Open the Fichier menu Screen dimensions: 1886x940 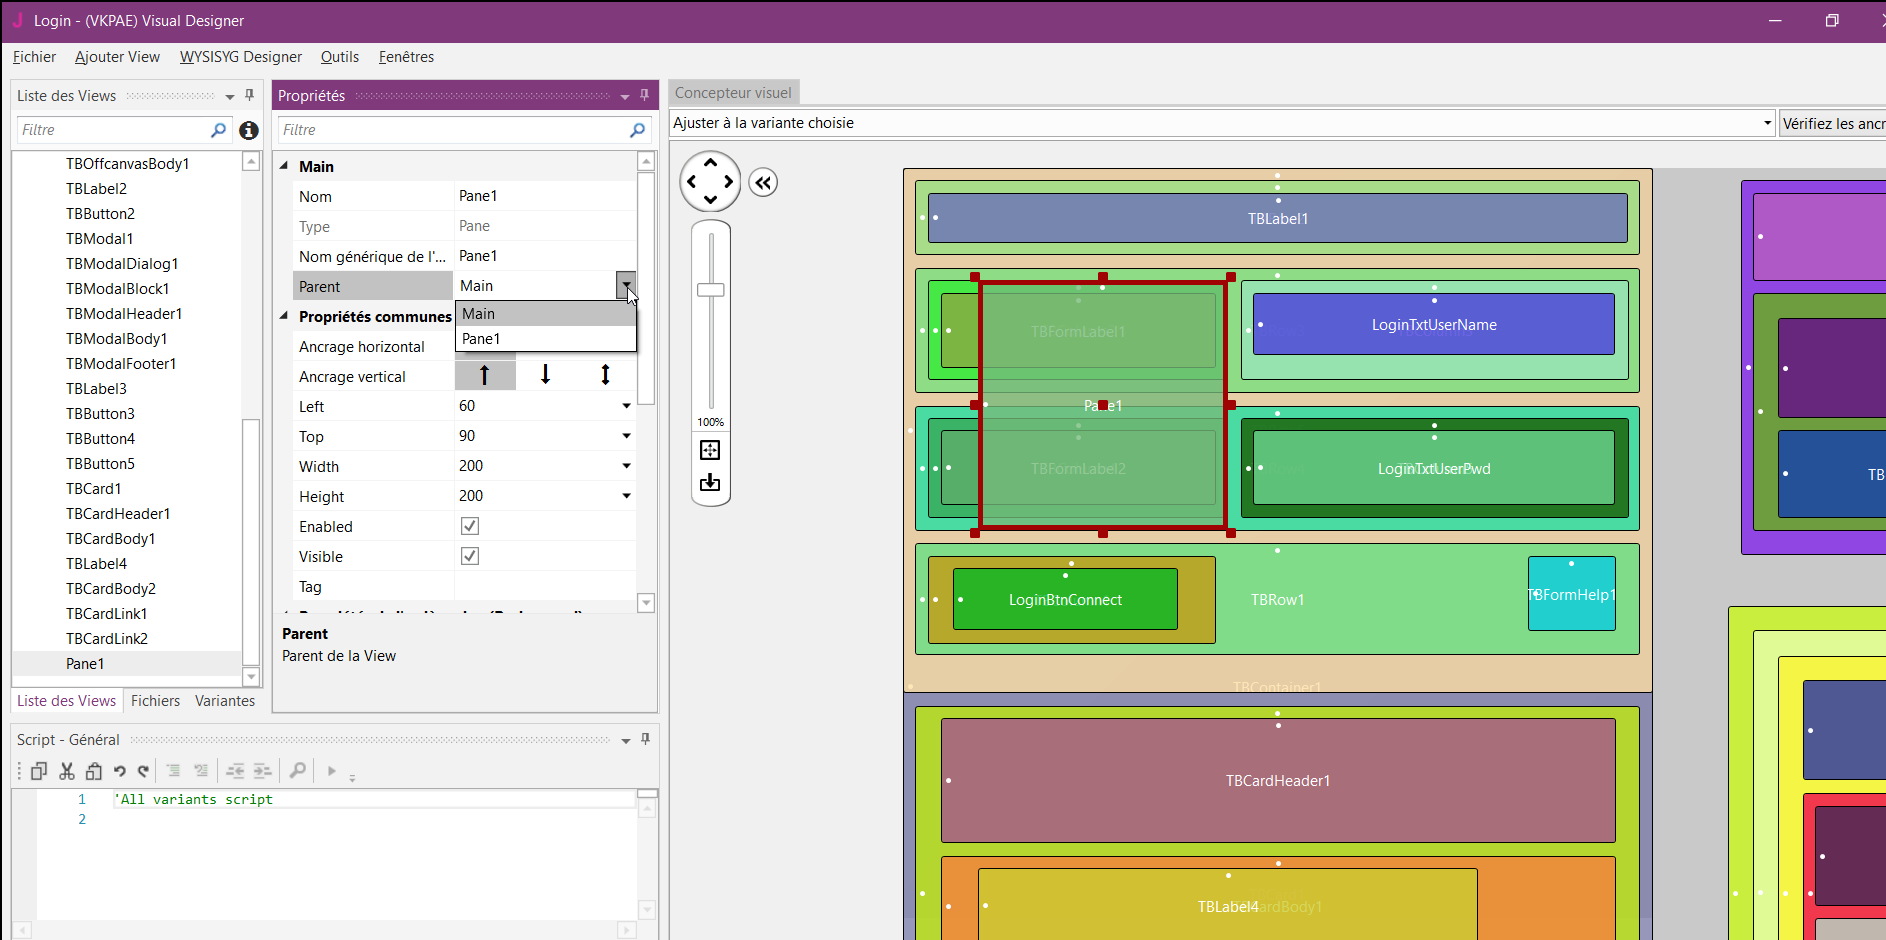[34, 57]
